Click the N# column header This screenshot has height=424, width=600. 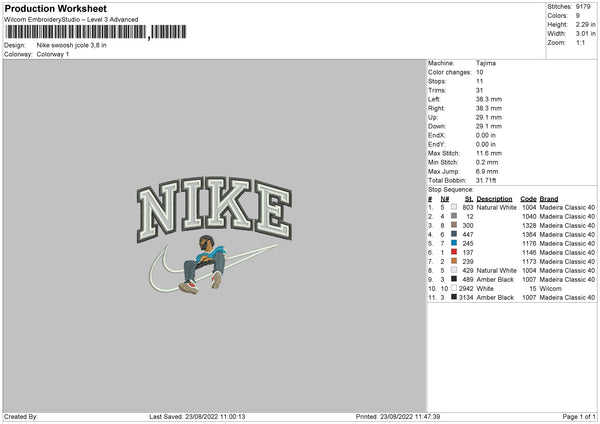coord(445,199)
